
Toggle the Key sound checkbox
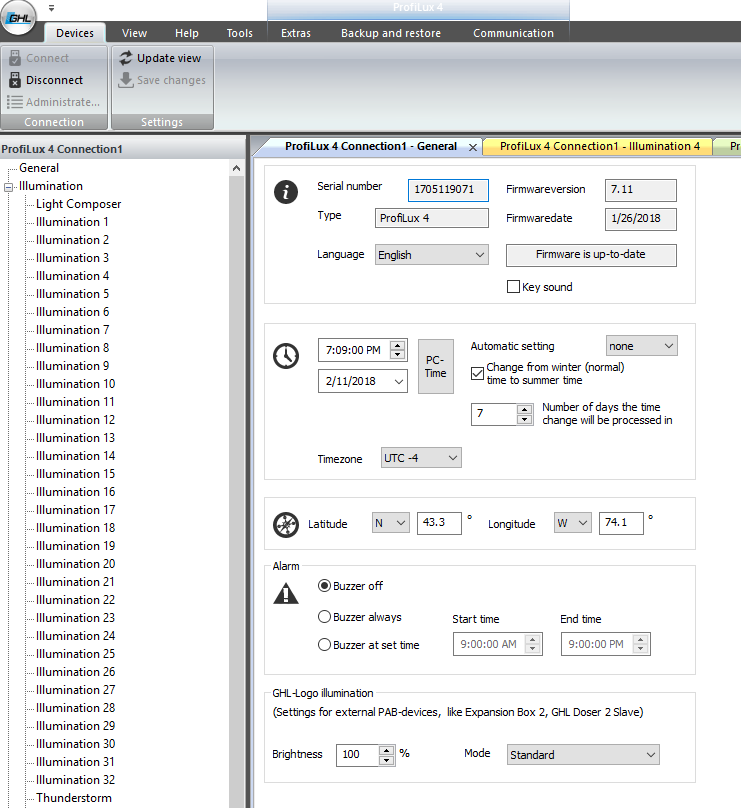[x=513, y=287]
